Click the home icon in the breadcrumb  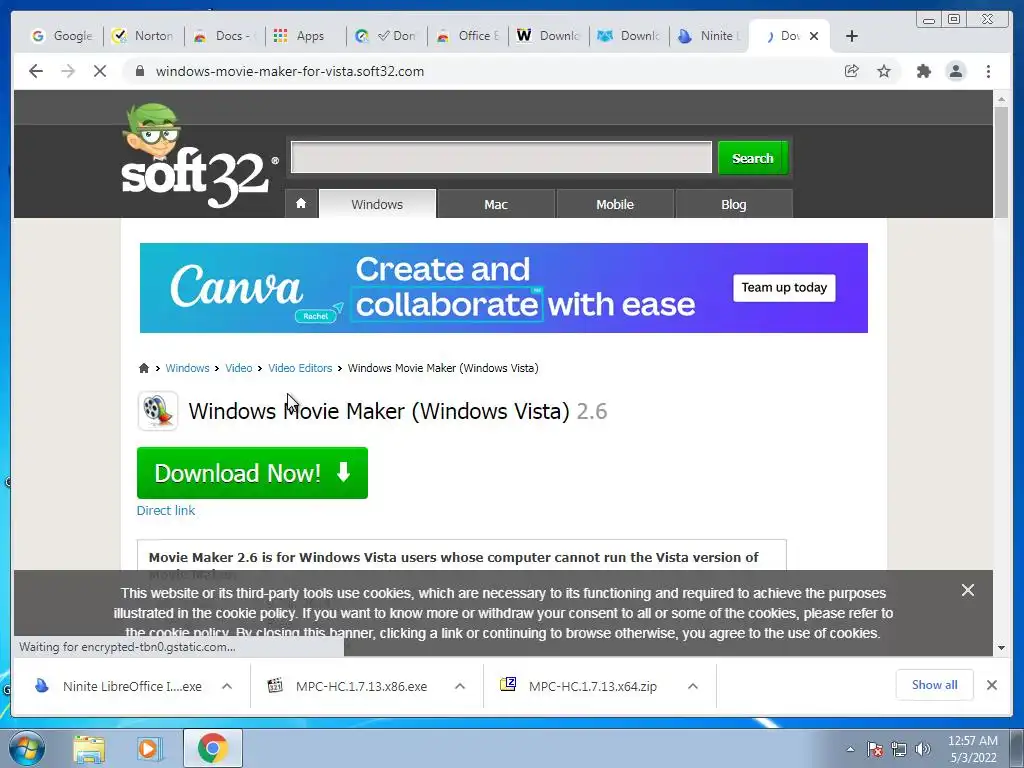(144, 368)
